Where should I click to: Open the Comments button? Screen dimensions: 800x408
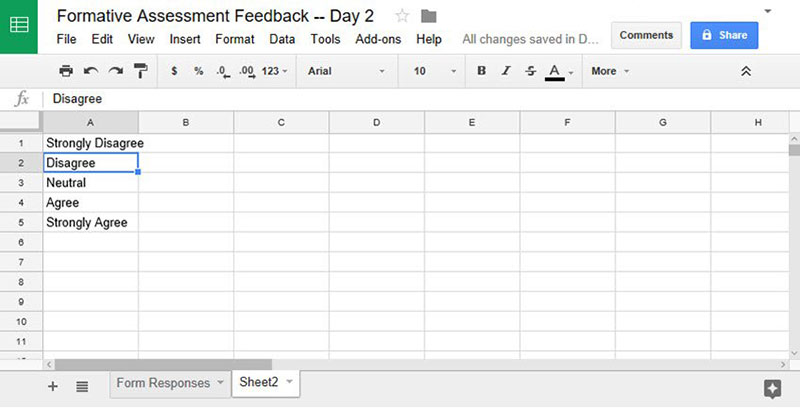click(646, 35)
